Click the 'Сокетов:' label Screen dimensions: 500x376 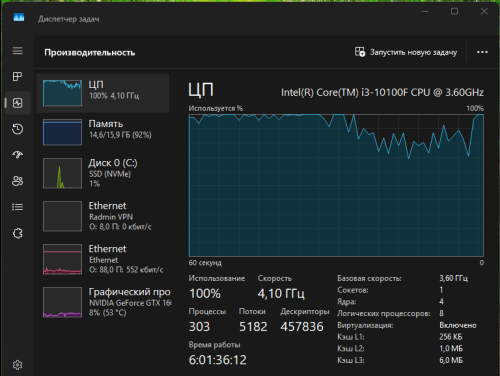point(353,290)
